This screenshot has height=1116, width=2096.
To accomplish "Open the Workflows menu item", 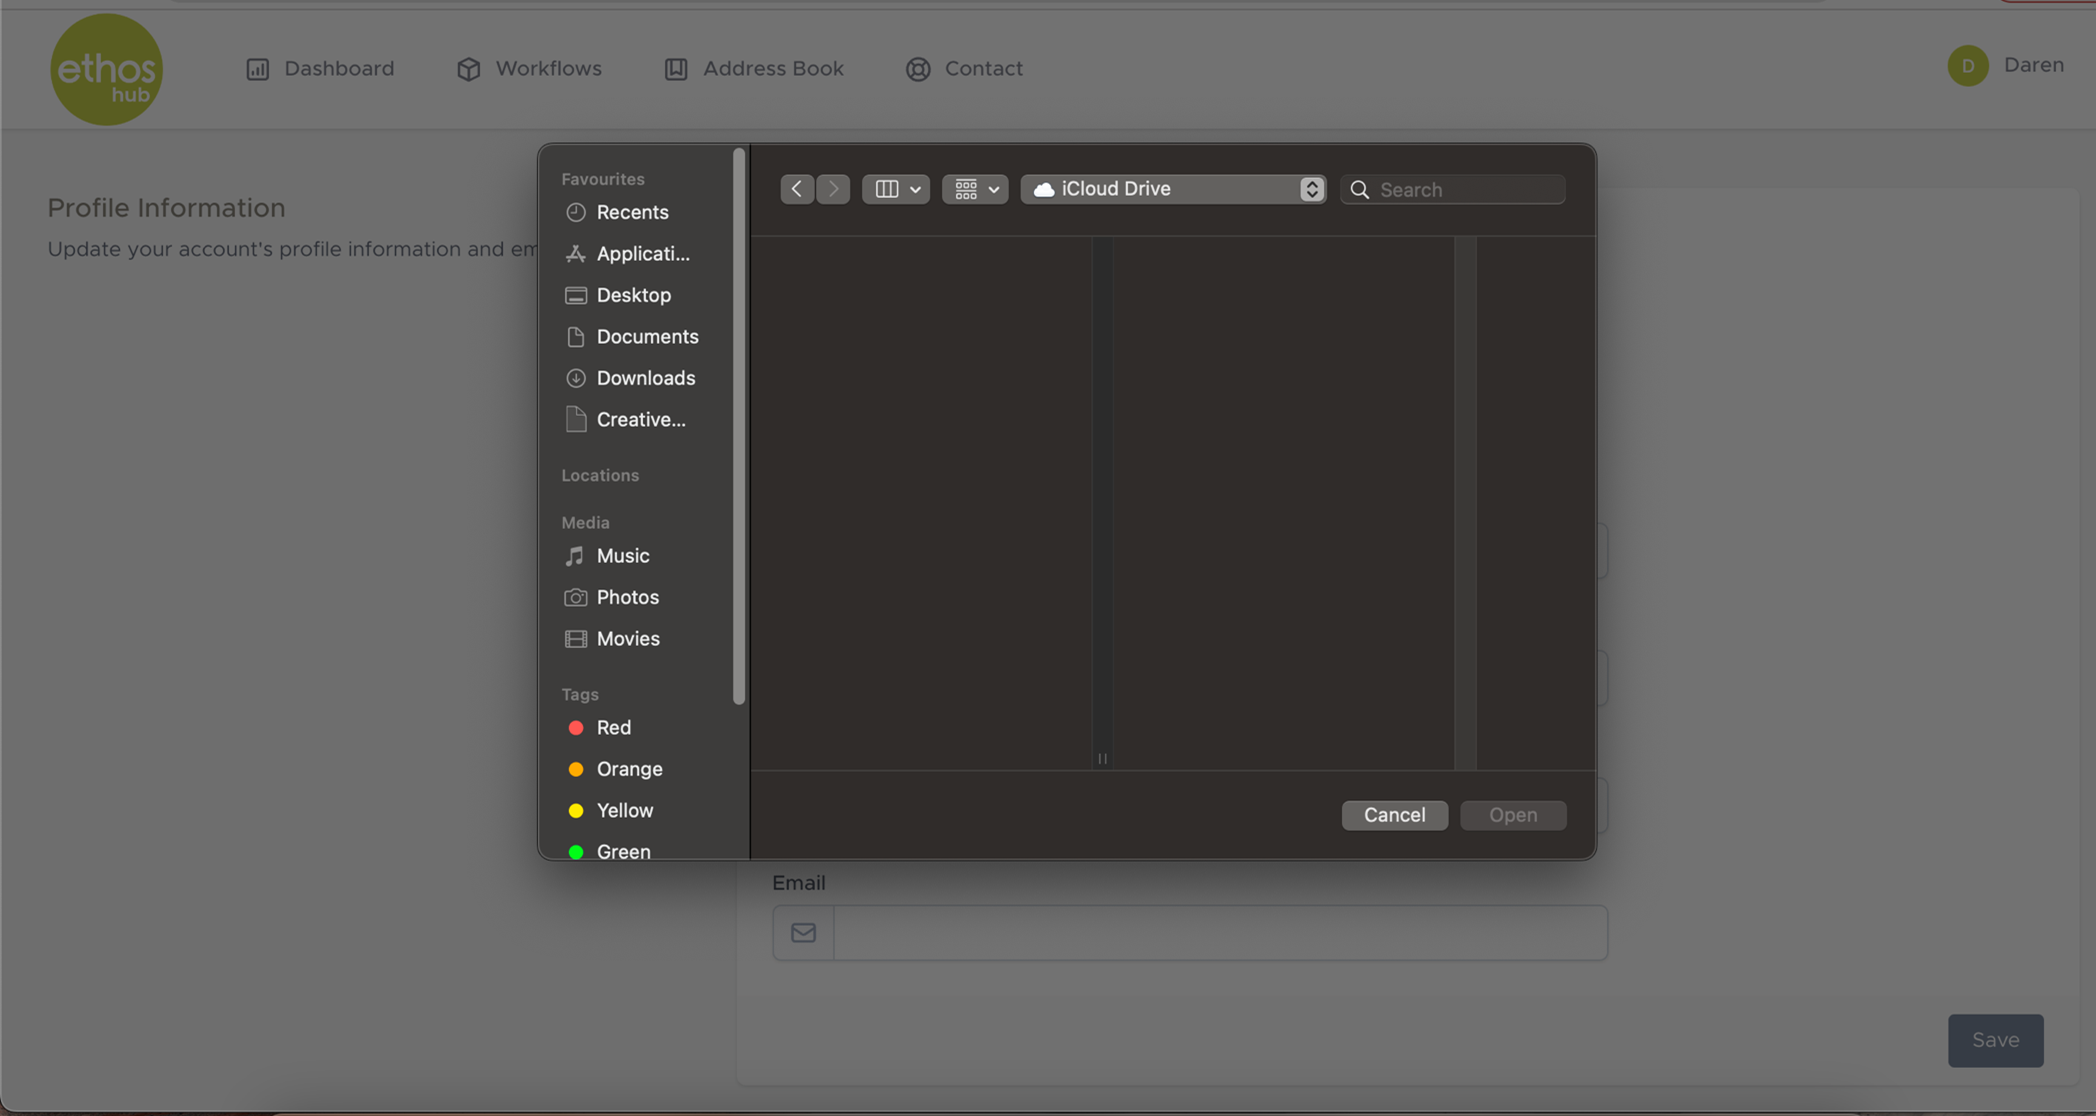I will click(x=529, y=68).
